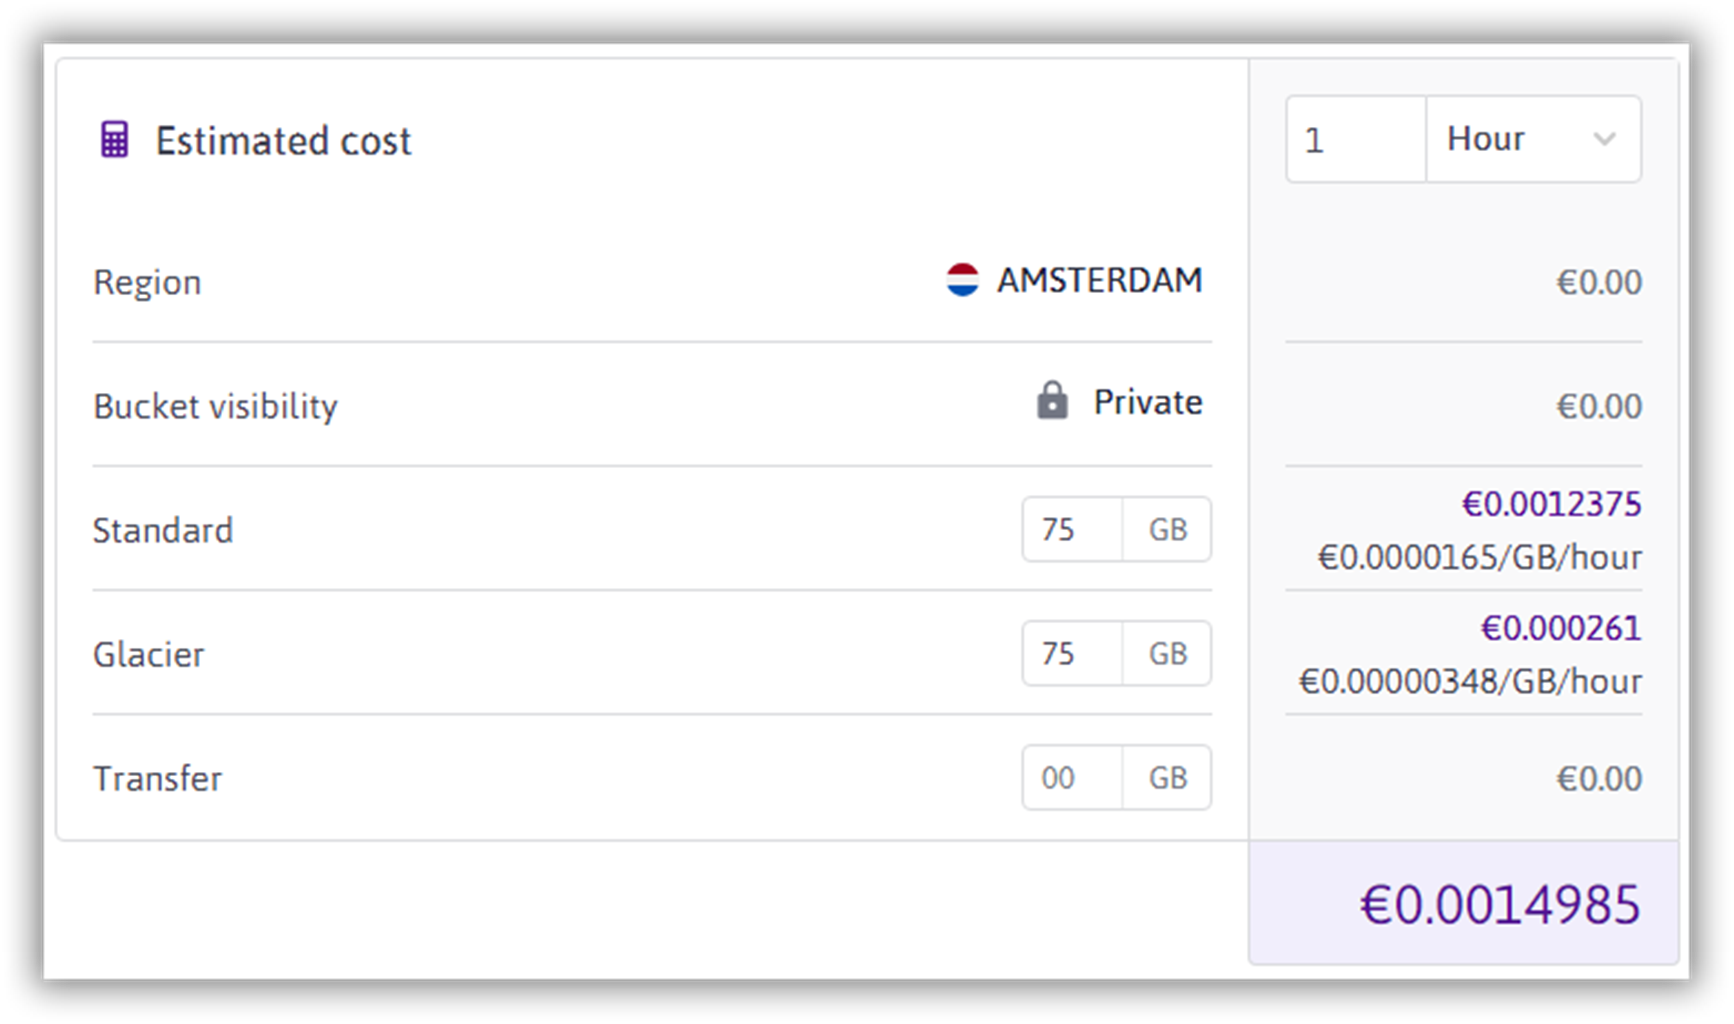Focus the duration number field showing 1
The height and width of the screenshot is (1024, 1734).
[x=1355, y=139]
